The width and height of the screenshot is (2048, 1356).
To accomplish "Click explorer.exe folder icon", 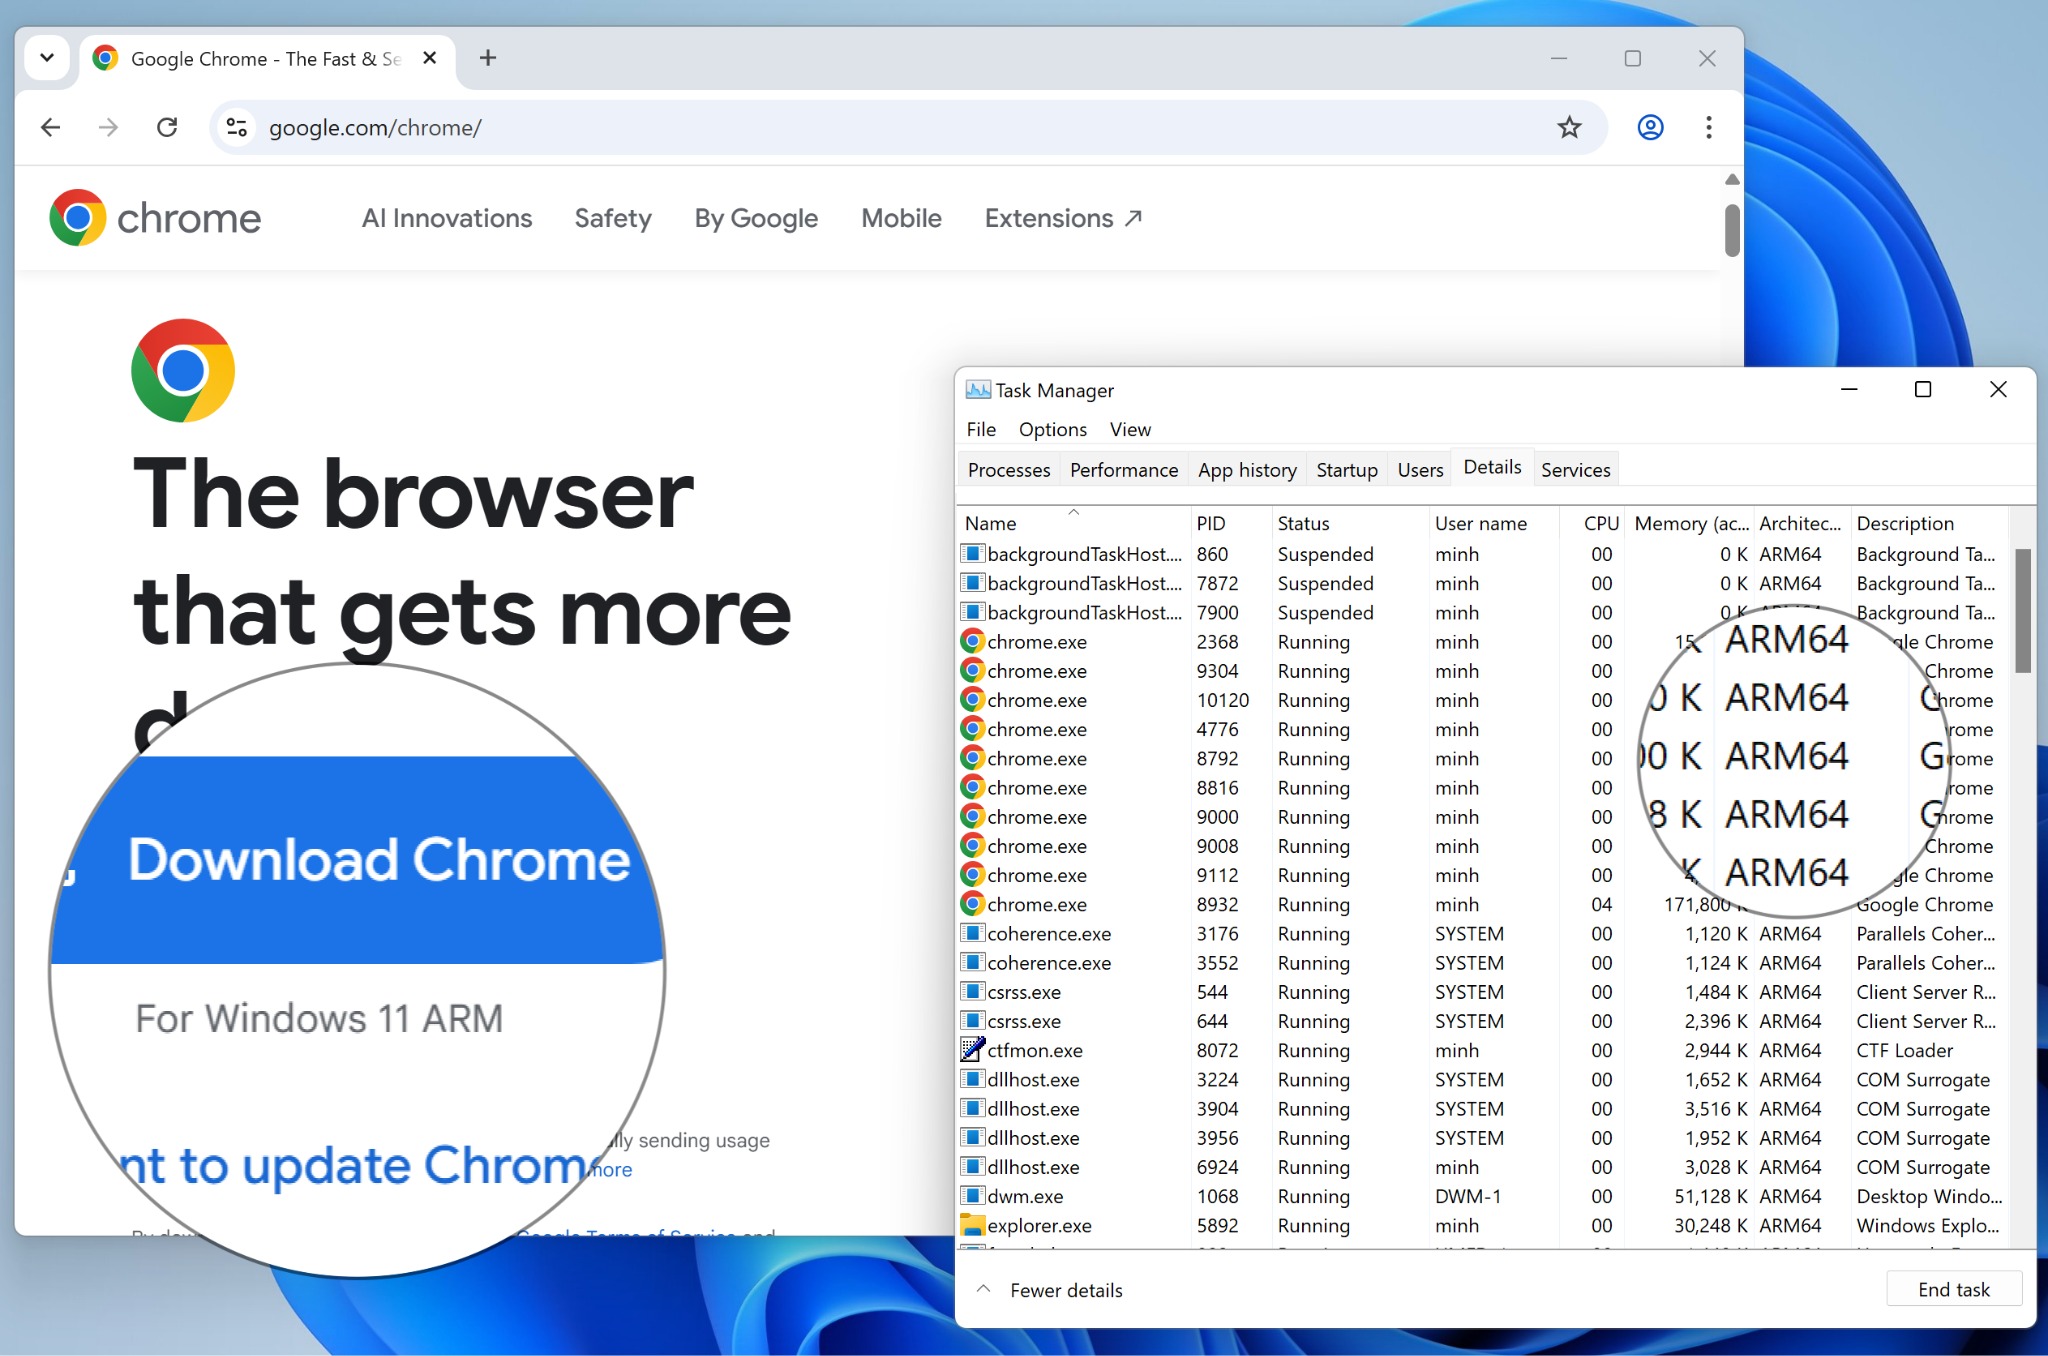I will click(x=972, y=1225).
